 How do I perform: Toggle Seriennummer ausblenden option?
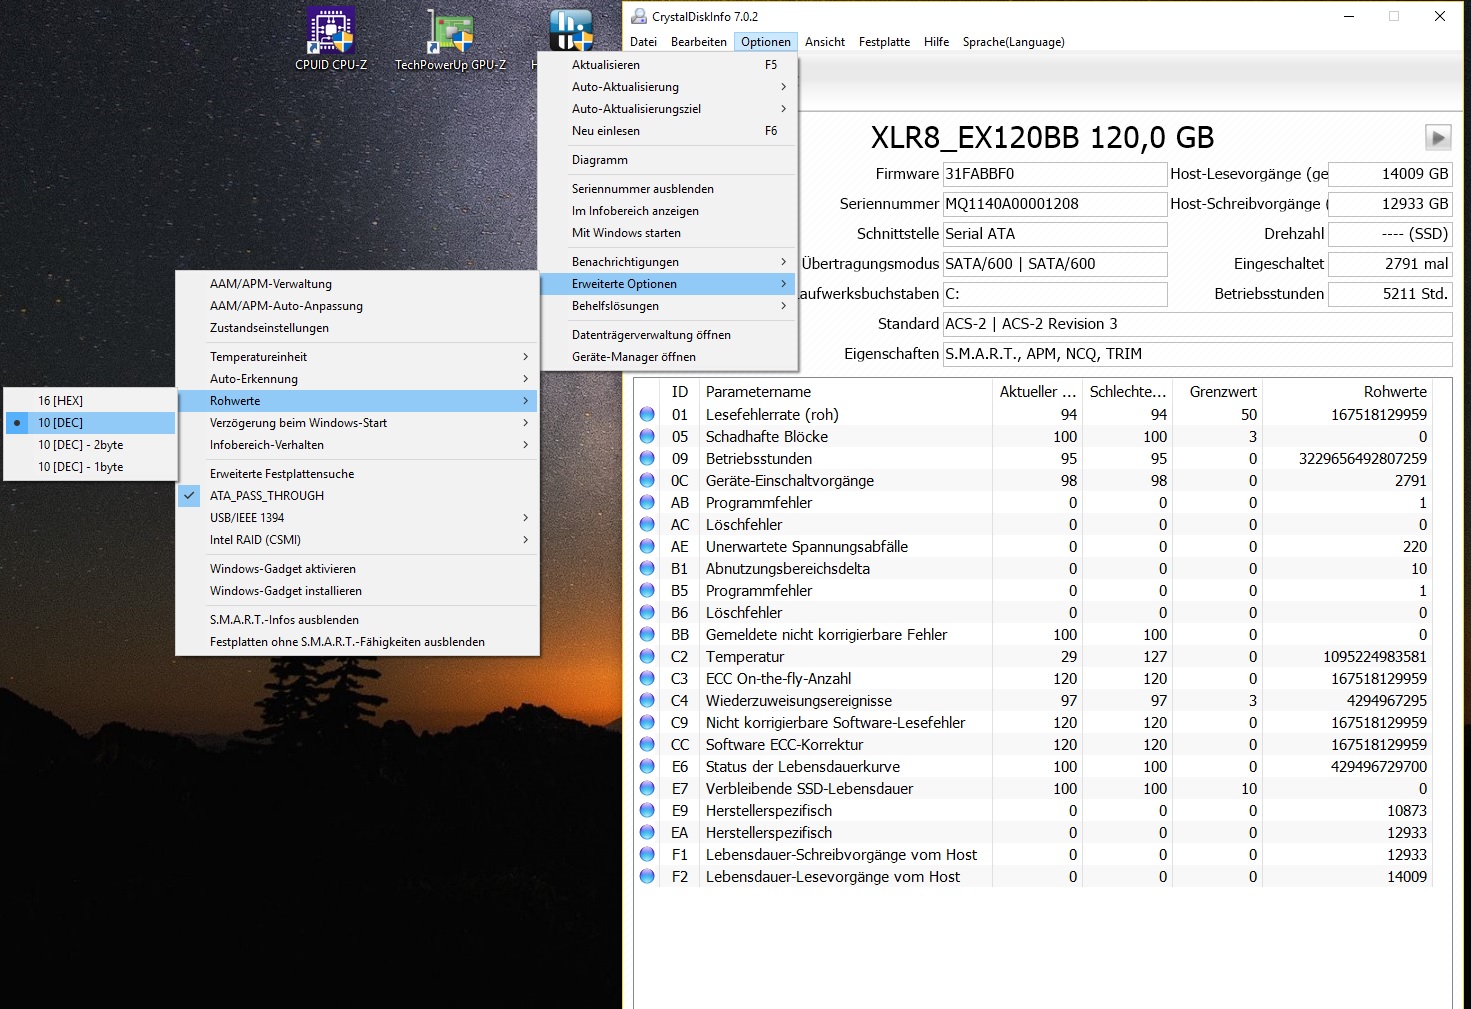click(668, 189)
